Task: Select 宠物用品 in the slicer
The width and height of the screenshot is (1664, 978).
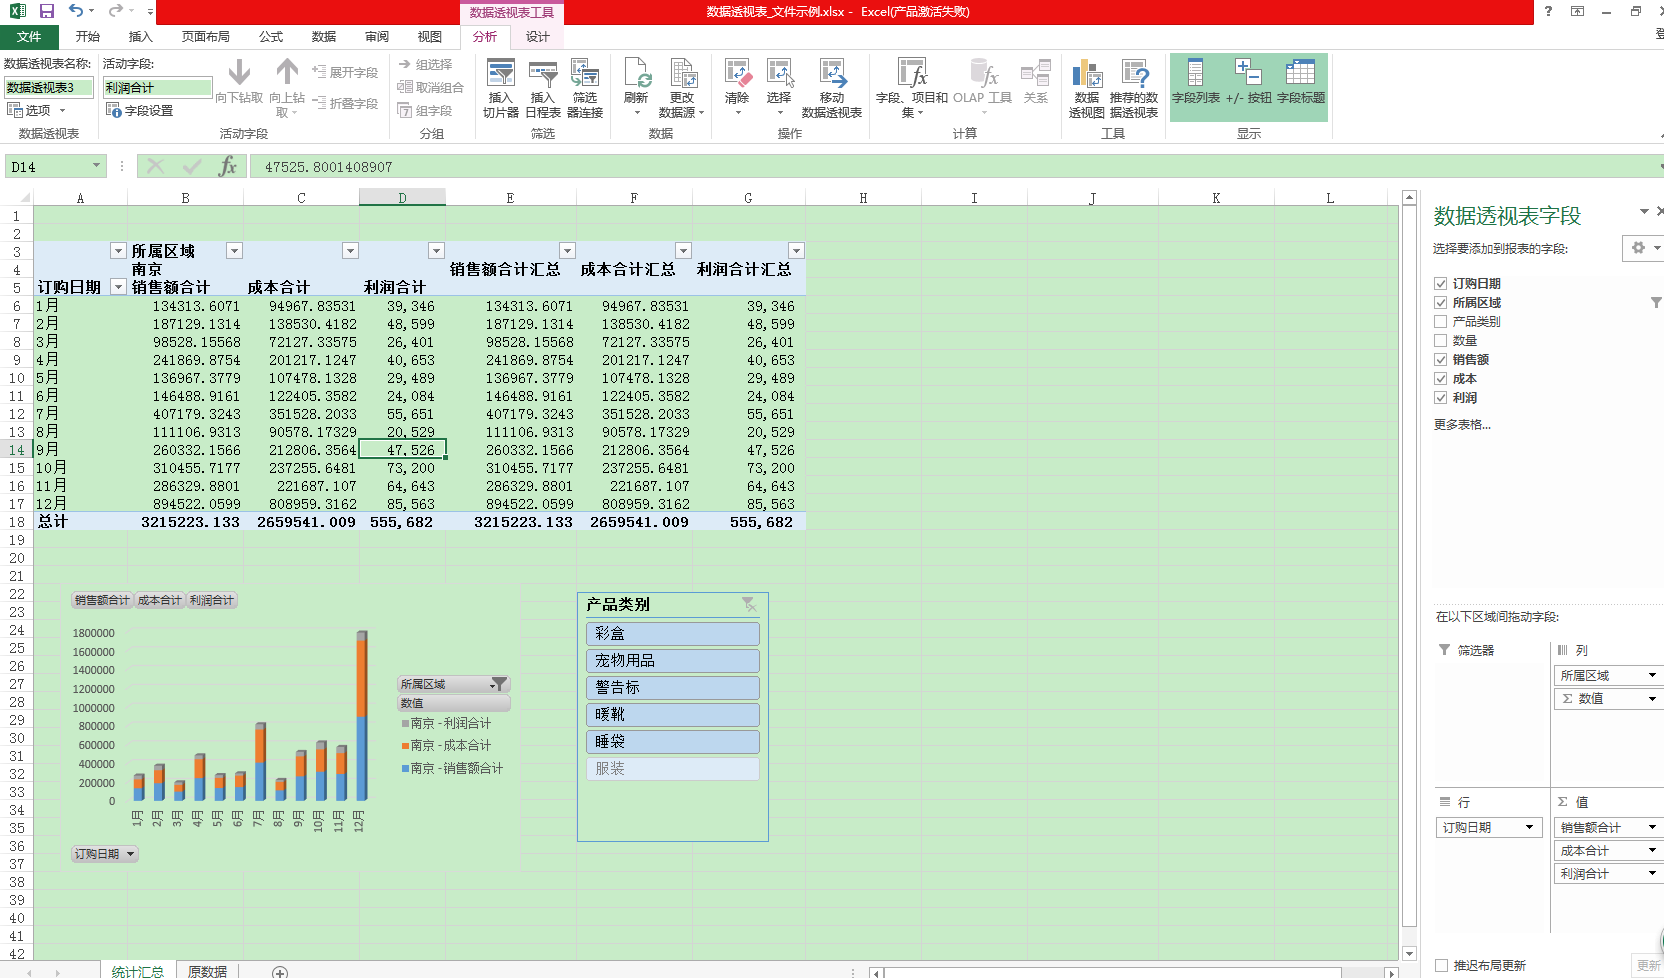Action: (672, 661)
